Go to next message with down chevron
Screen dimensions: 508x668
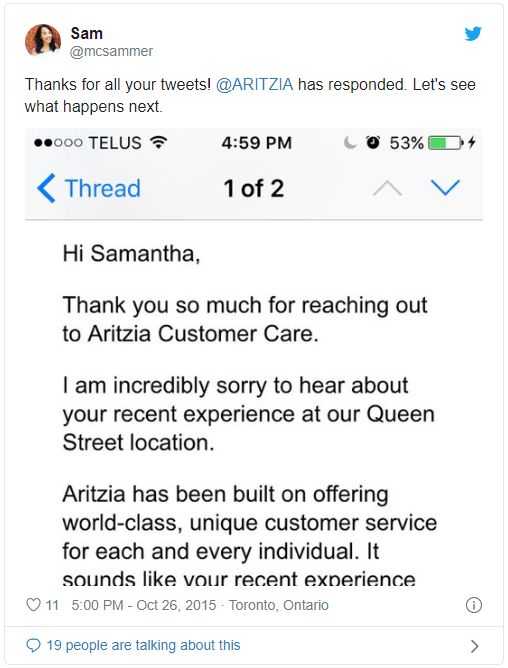[445, 187]
